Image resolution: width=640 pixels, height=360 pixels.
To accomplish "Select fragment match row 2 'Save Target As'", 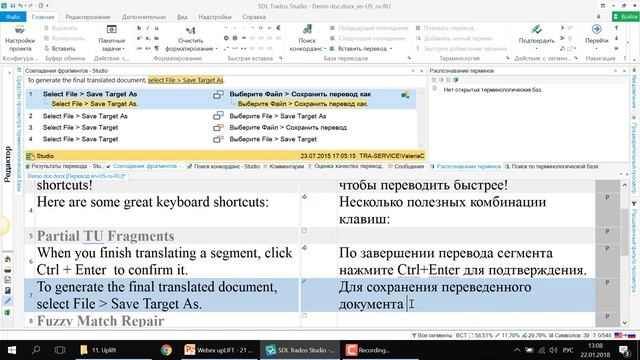I will 220,116.
